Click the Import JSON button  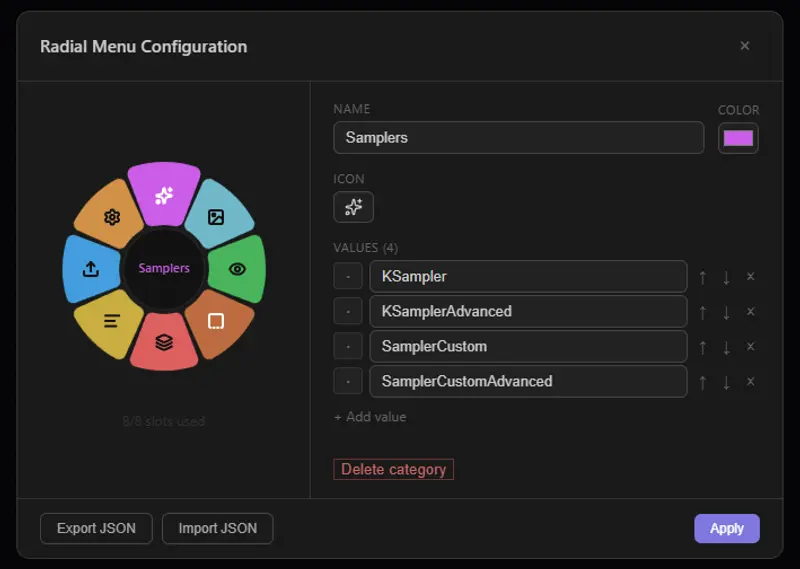coord(218,528)
